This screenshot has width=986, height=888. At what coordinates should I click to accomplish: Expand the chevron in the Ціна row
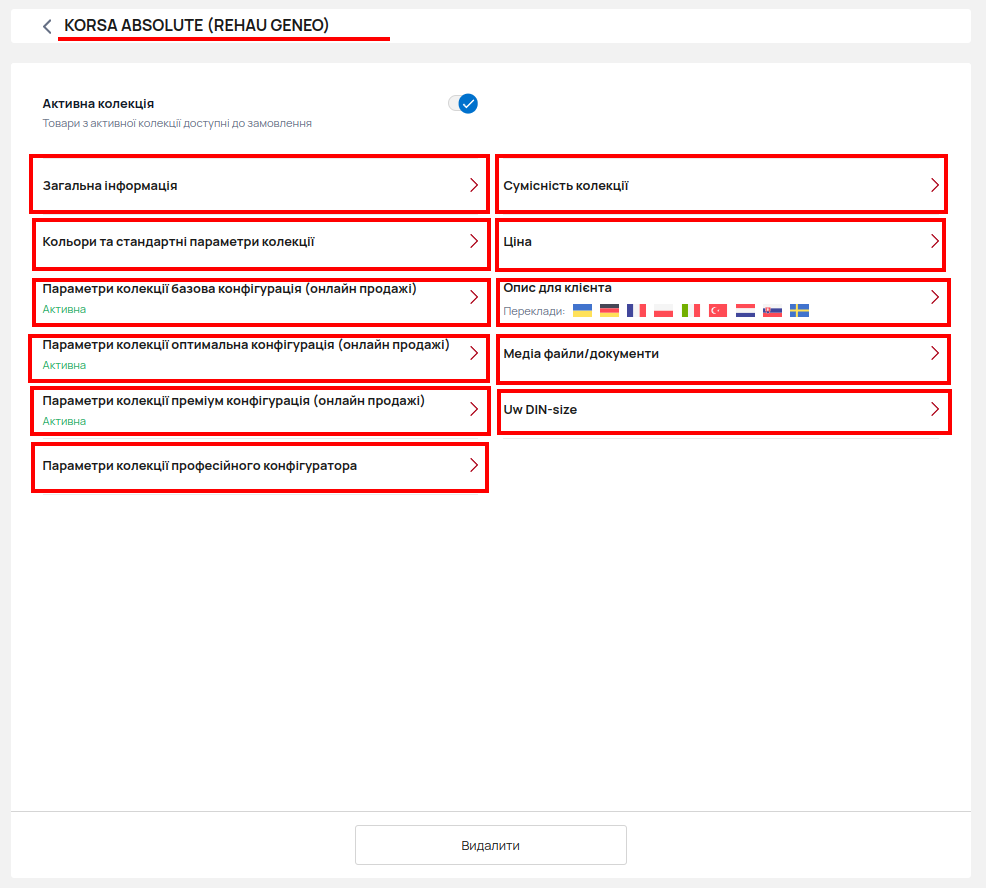click(x=935, y=241)
